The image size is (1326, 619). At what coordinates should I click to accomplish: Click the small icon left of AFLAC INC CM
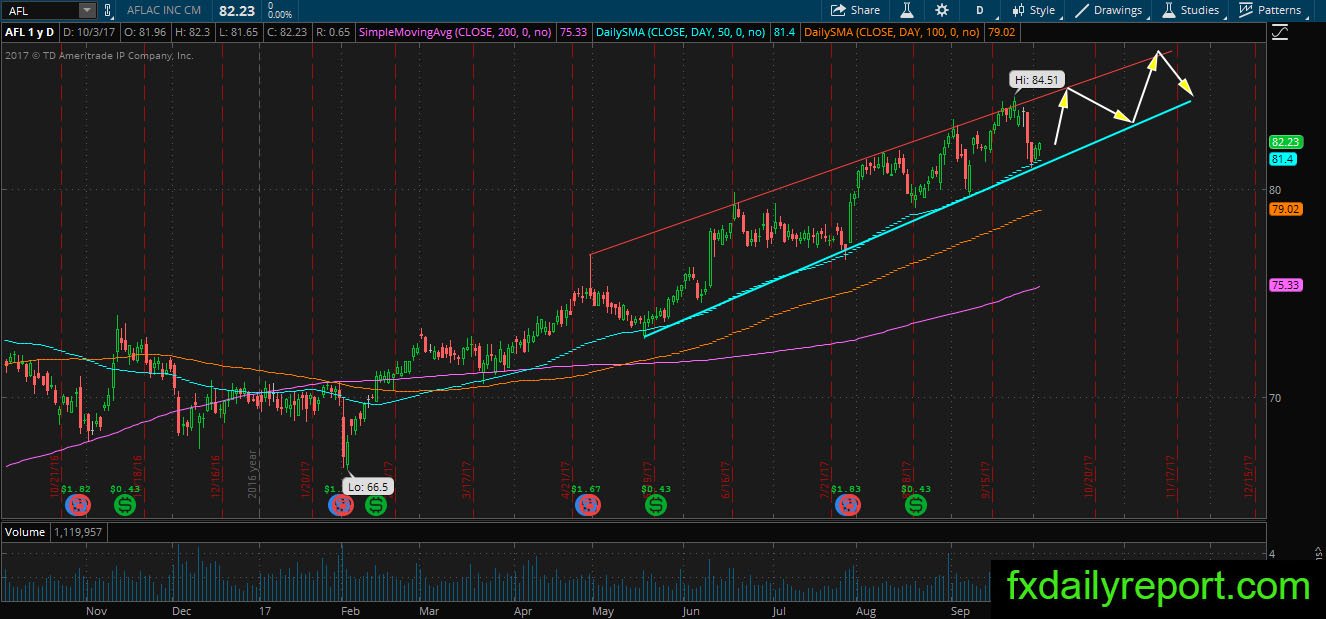click(x=110, y=10)
